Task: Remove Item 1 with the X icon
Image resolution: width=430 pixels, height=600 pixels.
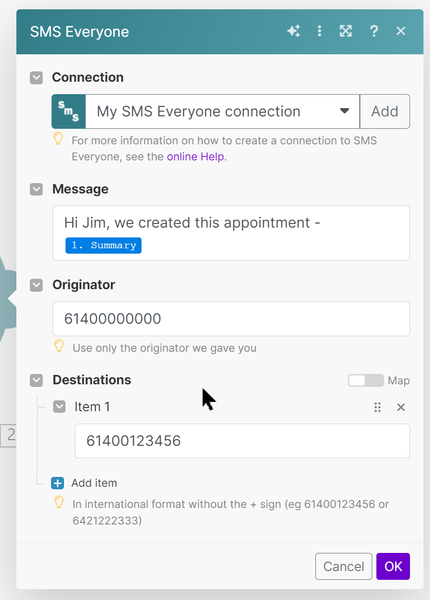Action: pyautogui.click(x=401, y=407)
